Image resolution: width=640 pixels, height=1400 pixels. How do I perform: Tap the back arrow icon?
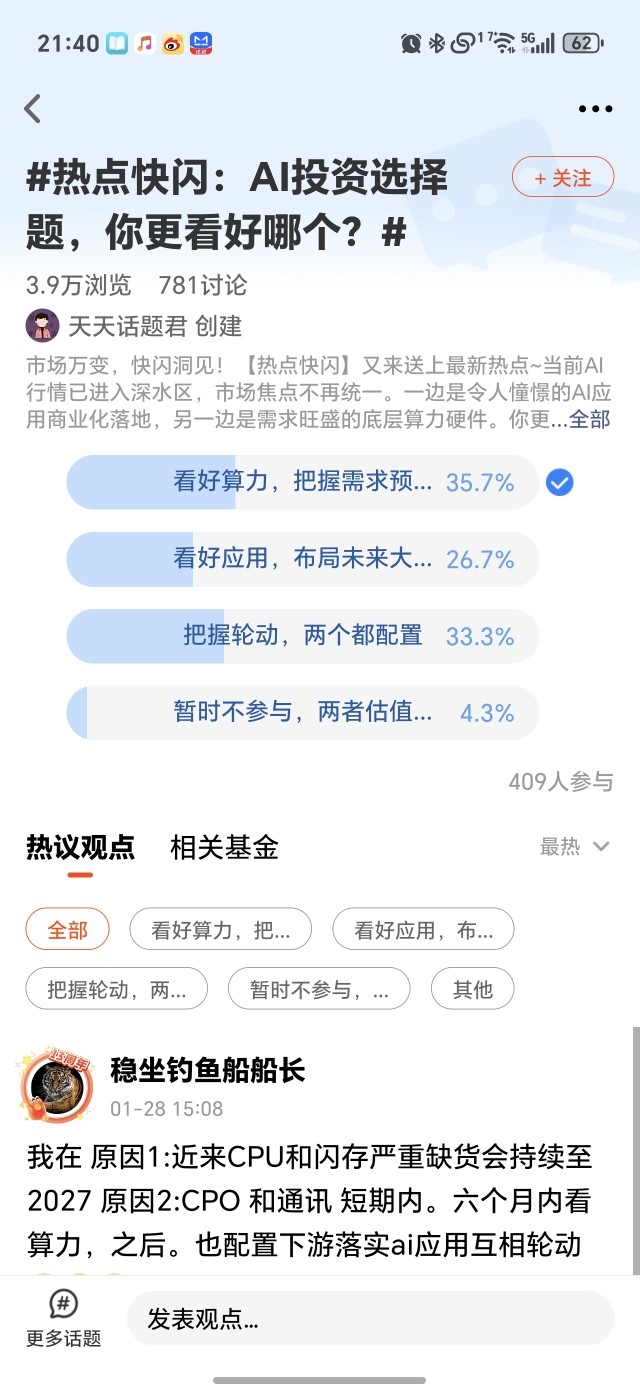tap(33, 109)
